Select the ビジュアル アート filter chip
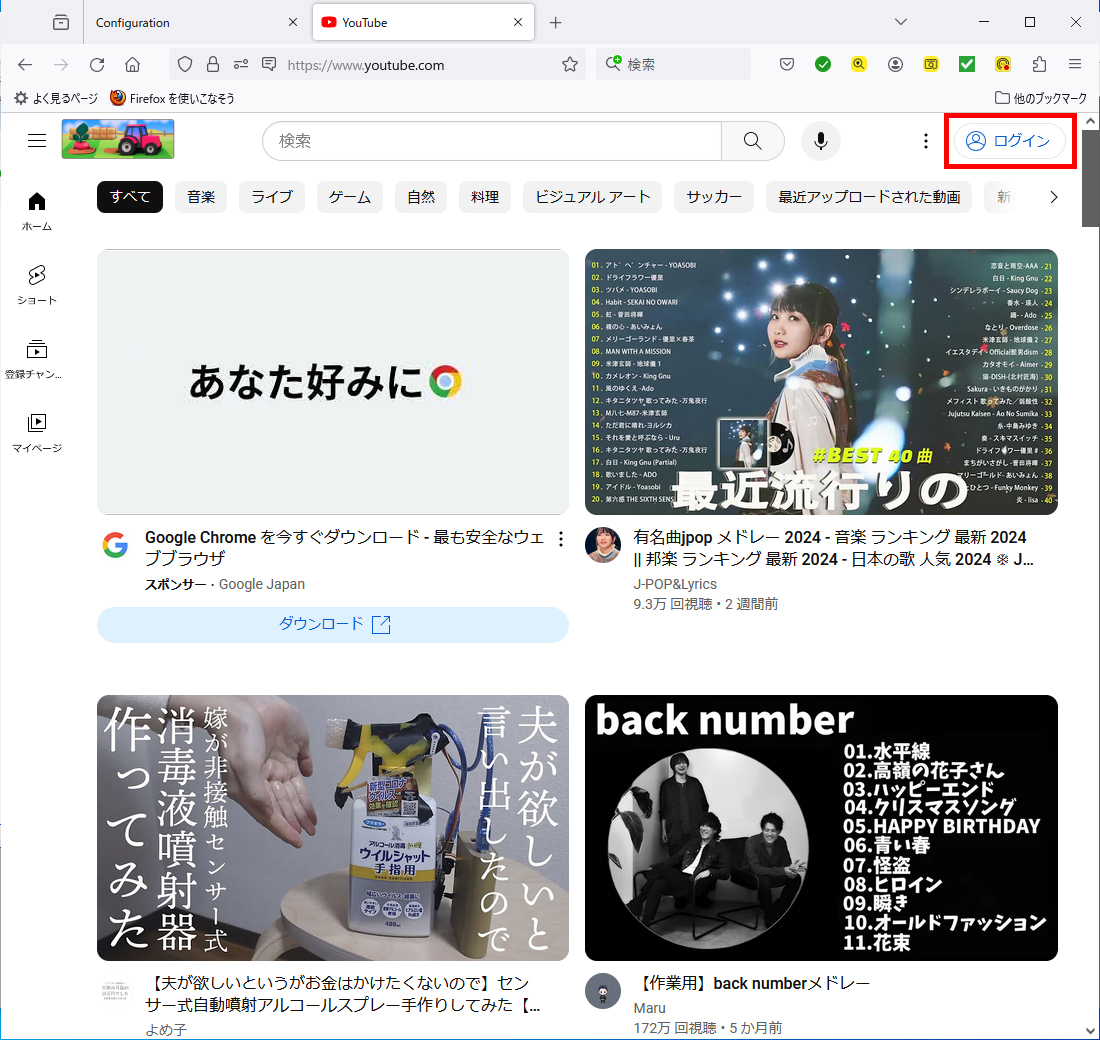The image size is (1100, 1040). pyautogui.click(x=593, y=197)
